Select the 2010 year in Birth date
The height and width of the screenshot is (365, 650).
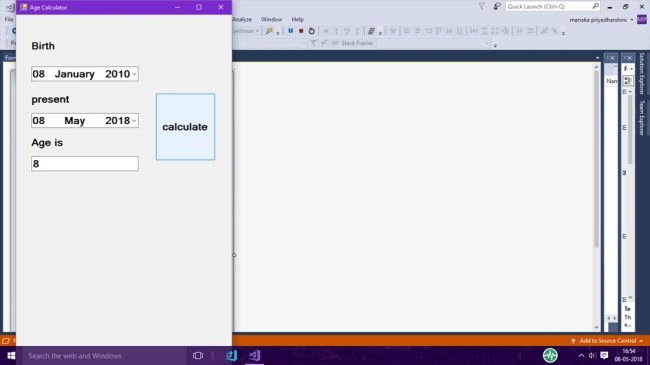[x=117, y=74]
